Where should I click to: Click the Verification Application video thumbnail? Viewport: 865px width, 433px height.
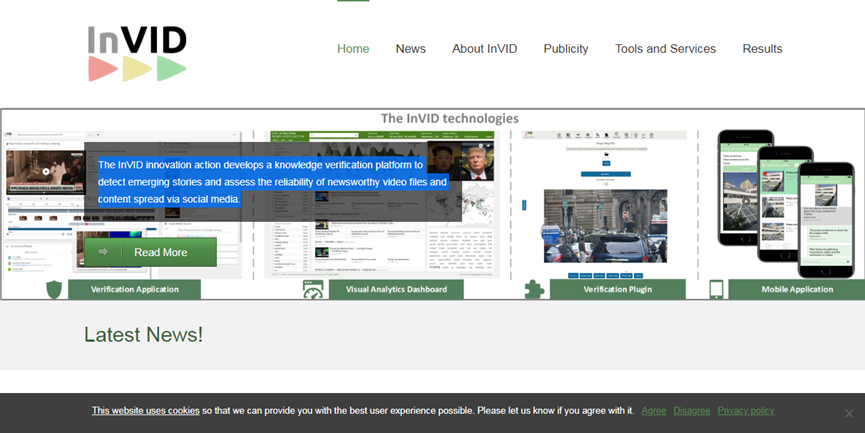tap(45, 172)
